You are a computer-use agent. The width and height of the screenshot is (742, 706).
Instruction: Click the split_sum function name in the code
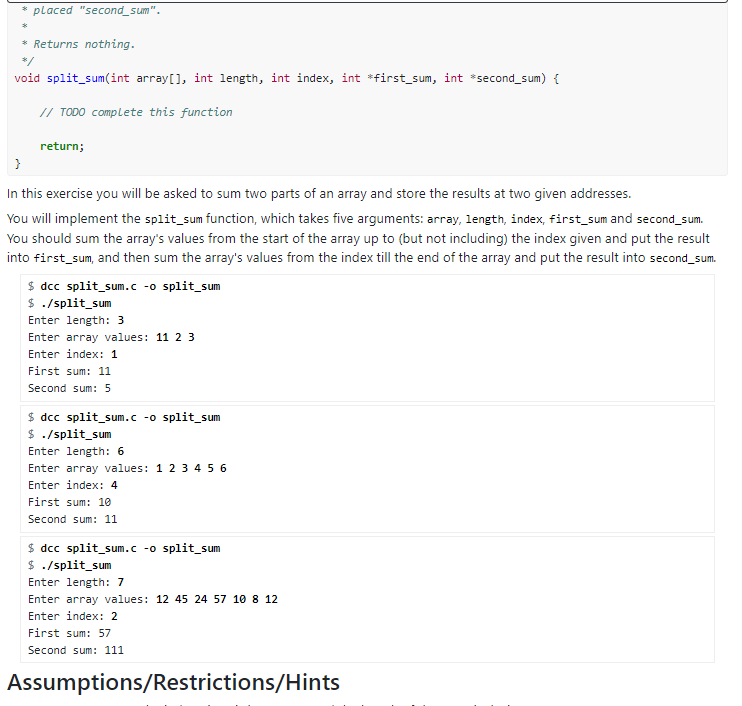tap(75, 78)
